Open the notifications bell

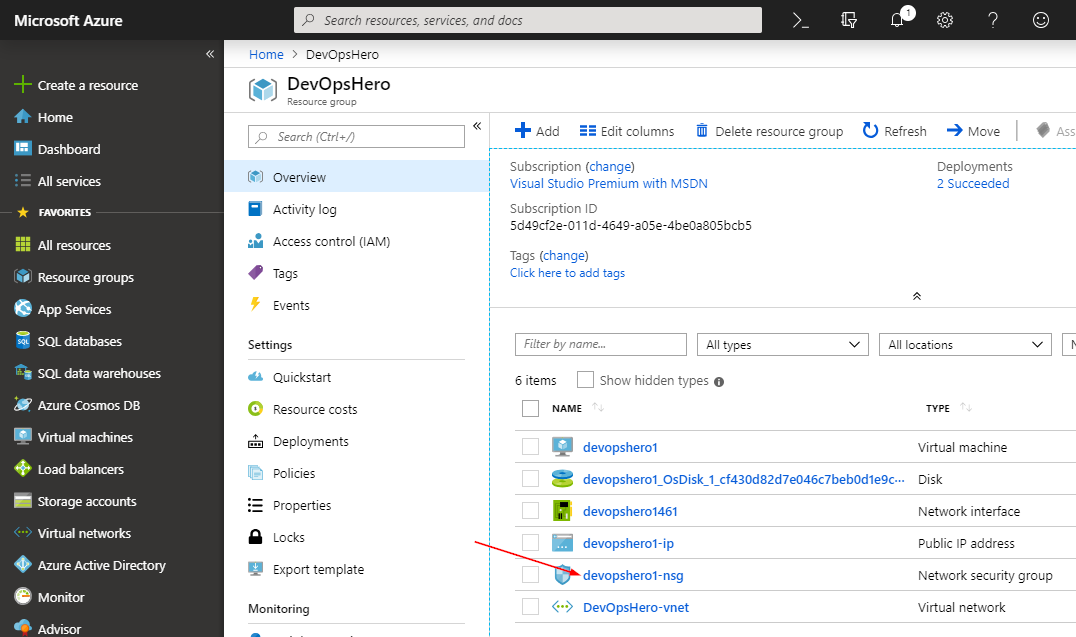tap(897, 20)
